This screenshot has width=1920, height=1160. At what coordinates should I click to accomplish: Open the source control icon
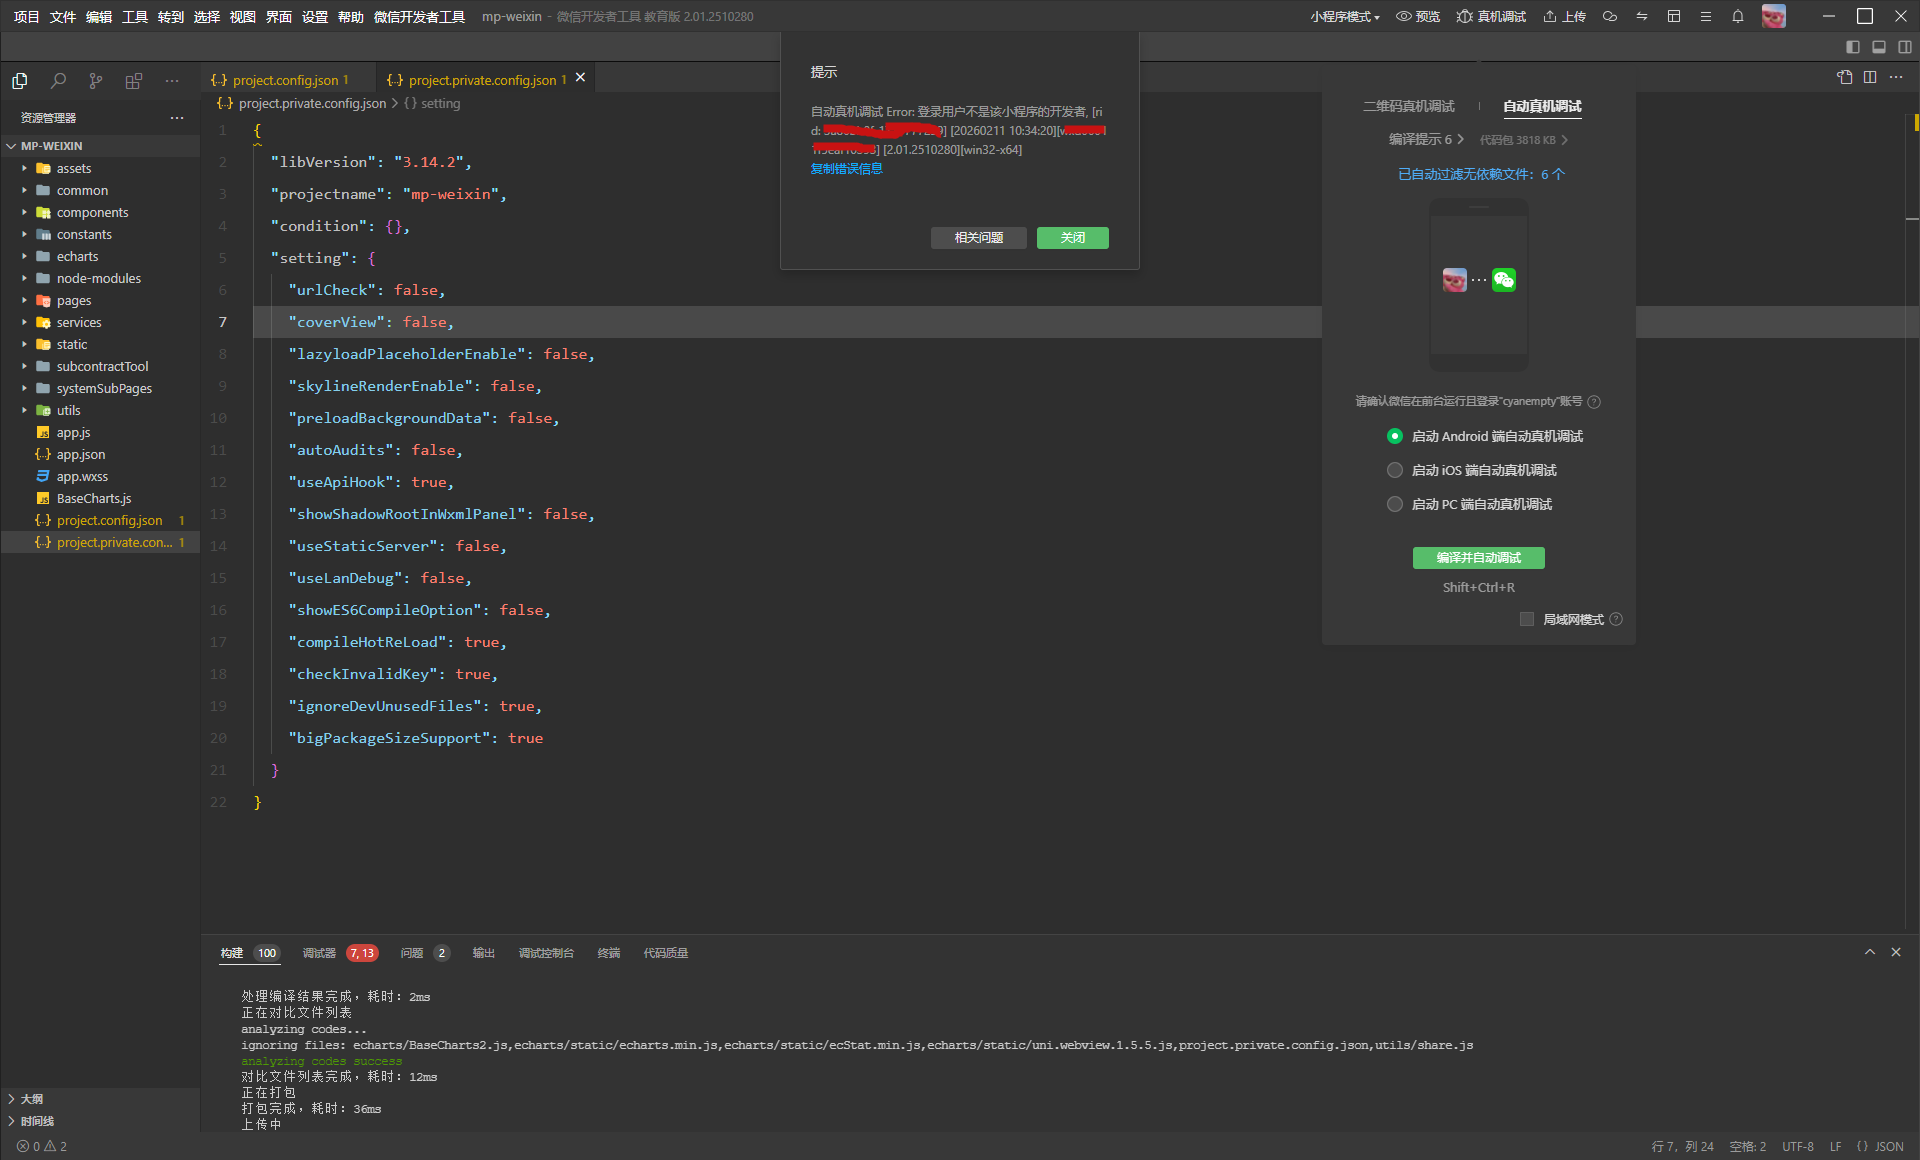click(95, 81)
